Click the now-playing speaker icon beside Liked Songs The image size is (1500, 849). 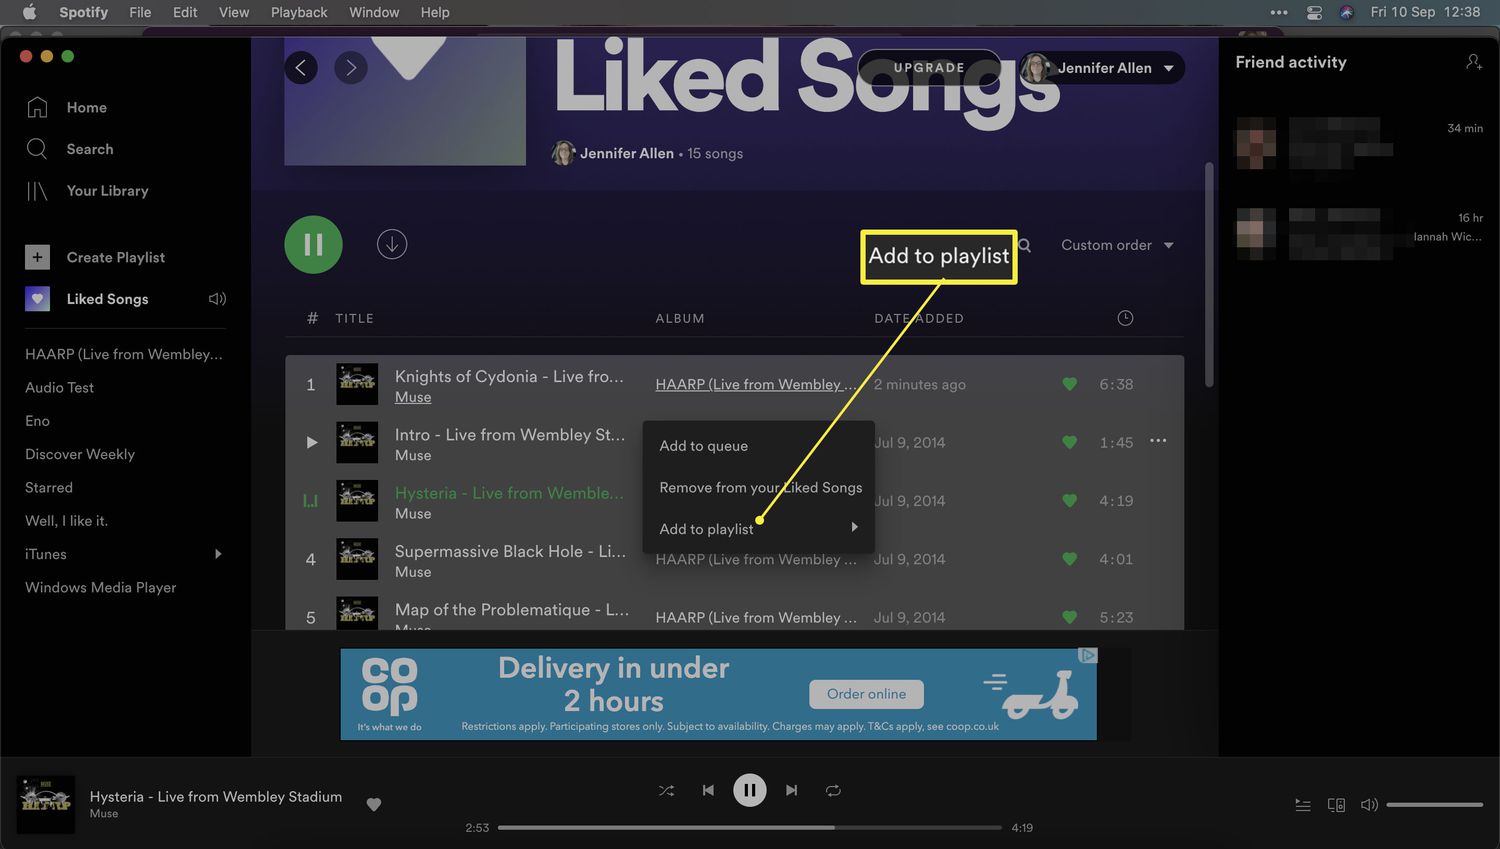pyautogui.click(x=217, y=299)
